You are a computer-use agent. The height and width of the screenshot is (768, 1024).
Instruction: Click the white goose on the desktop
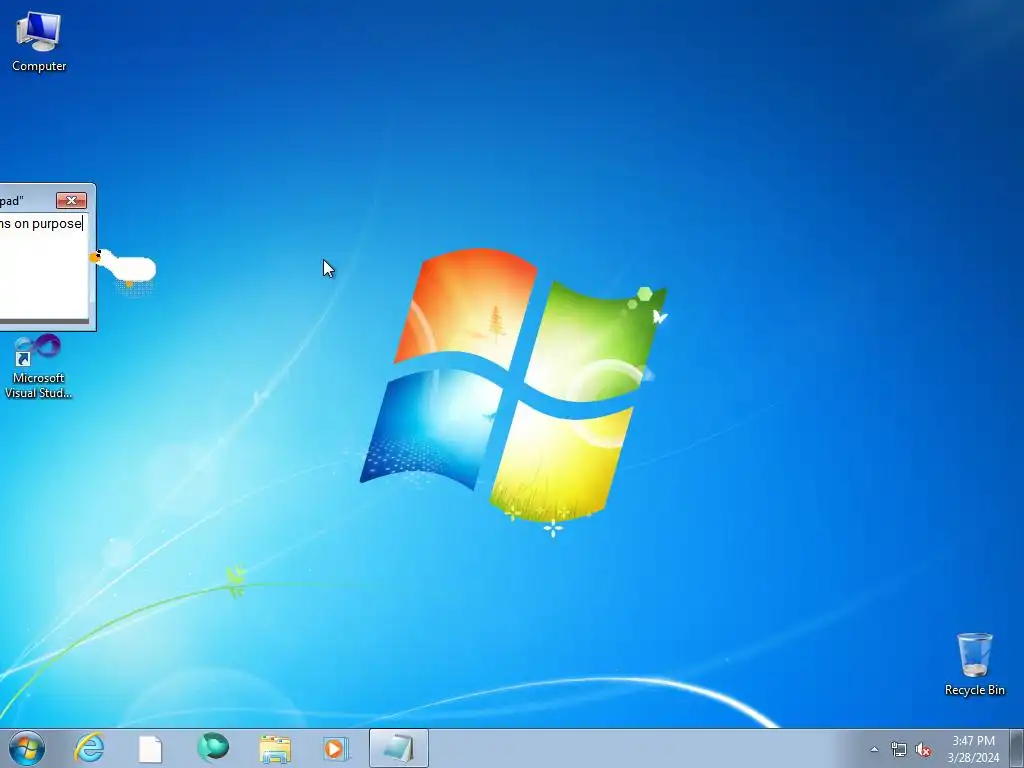tap(124, 268)
